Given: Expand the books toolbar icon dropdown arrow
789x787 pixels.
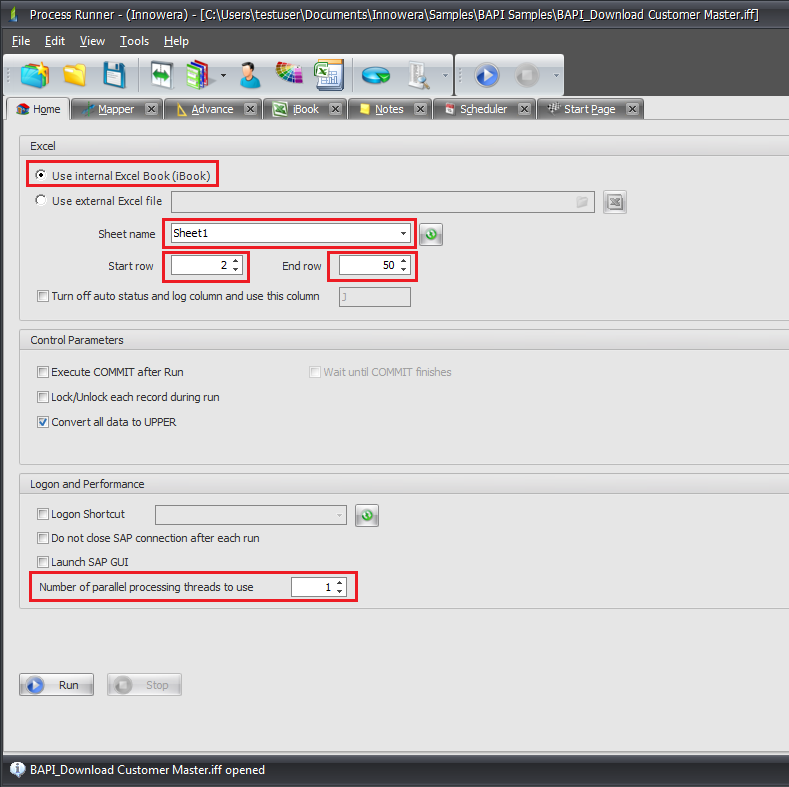Looking at the screenshot, I should 222,76.
